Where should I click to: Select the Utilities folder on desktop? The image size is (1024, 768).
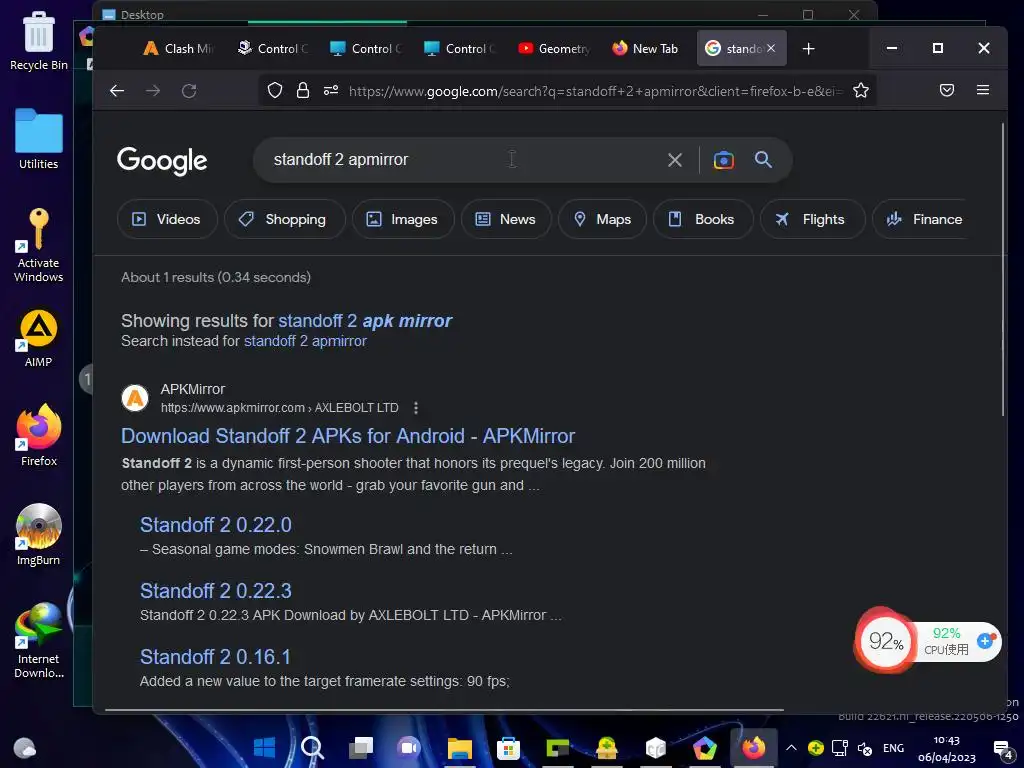click(x=39, y=139)
